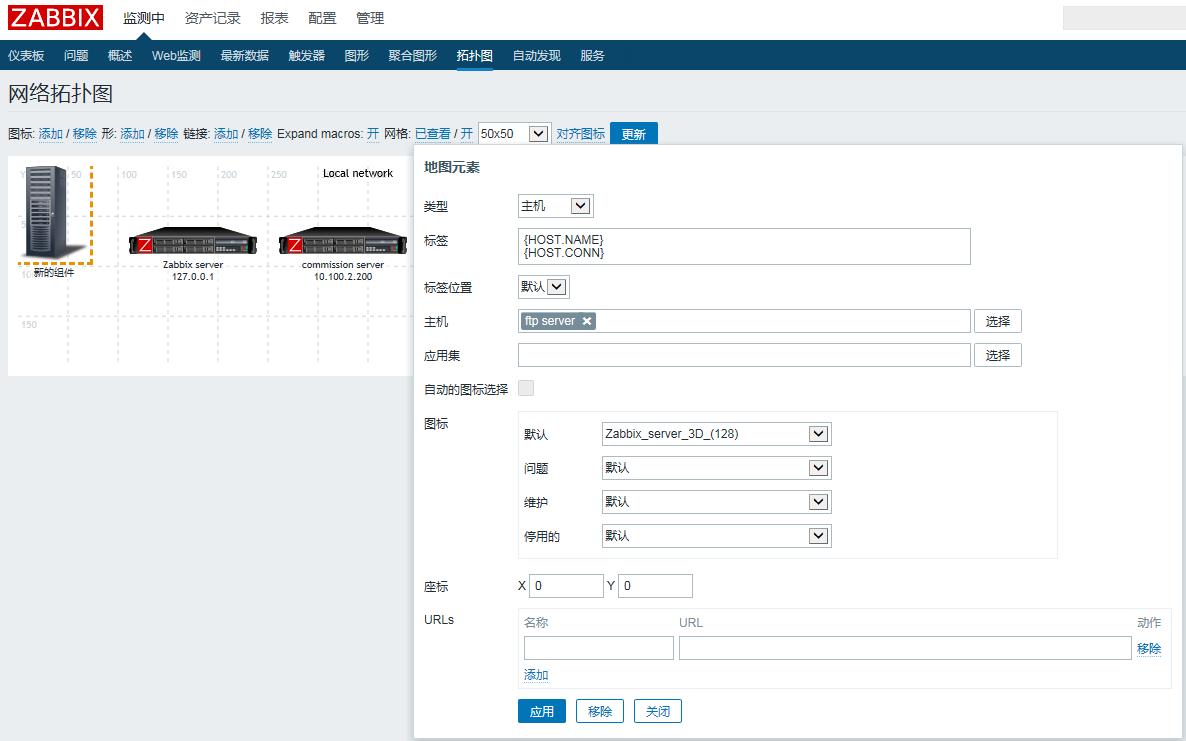Go to the 问题 submenu tab
This screenshot has width=1186, height=741.
tap(76, 56)
